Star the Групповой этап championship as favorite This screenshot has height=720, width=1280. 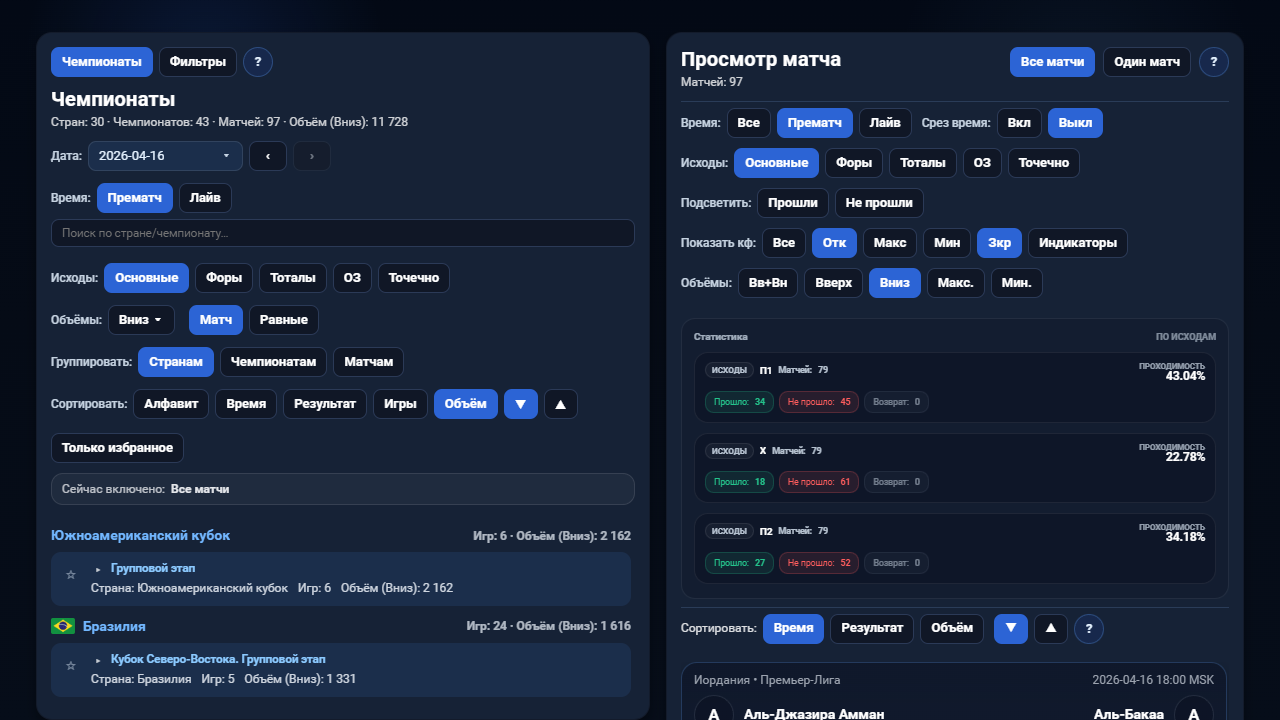(71, 575)
